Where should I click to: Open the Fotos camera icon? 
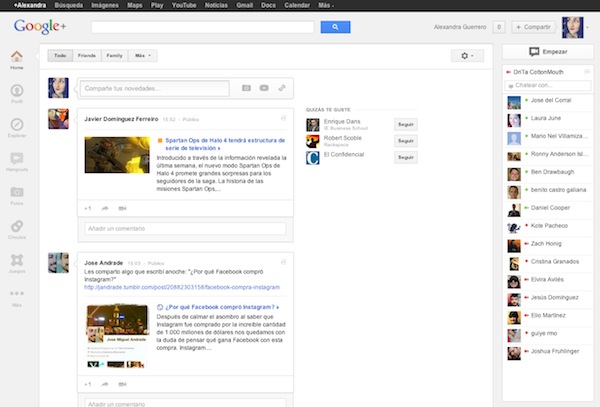[x=17, y=195]
